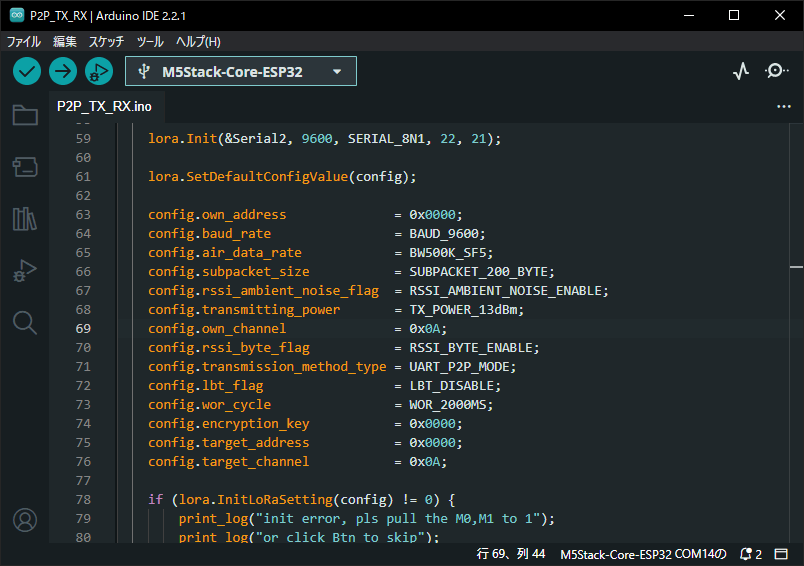The image size is (804, 566).
Task: Click the SUBPACKET_200_BYTE value
Action: coord(478,272)
